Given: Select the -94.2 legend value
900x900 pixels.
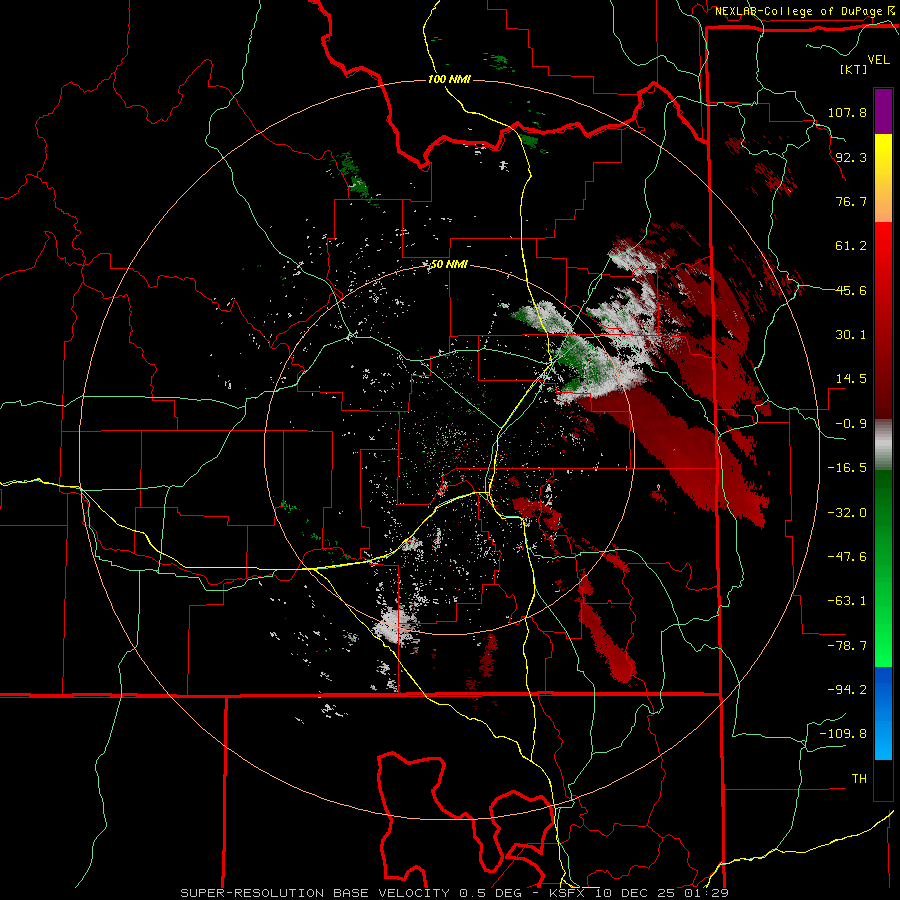Looking at the screenshot, I should 847,690.
